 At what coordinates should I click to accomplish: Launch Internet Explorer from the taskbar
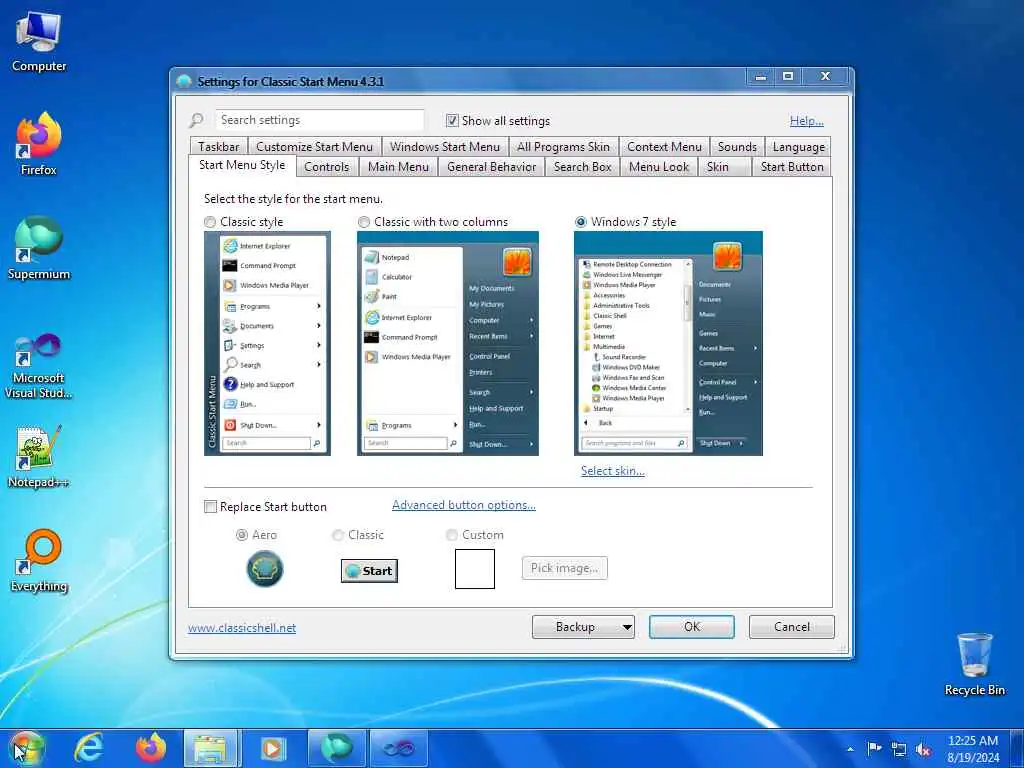[x=88, y=748]
